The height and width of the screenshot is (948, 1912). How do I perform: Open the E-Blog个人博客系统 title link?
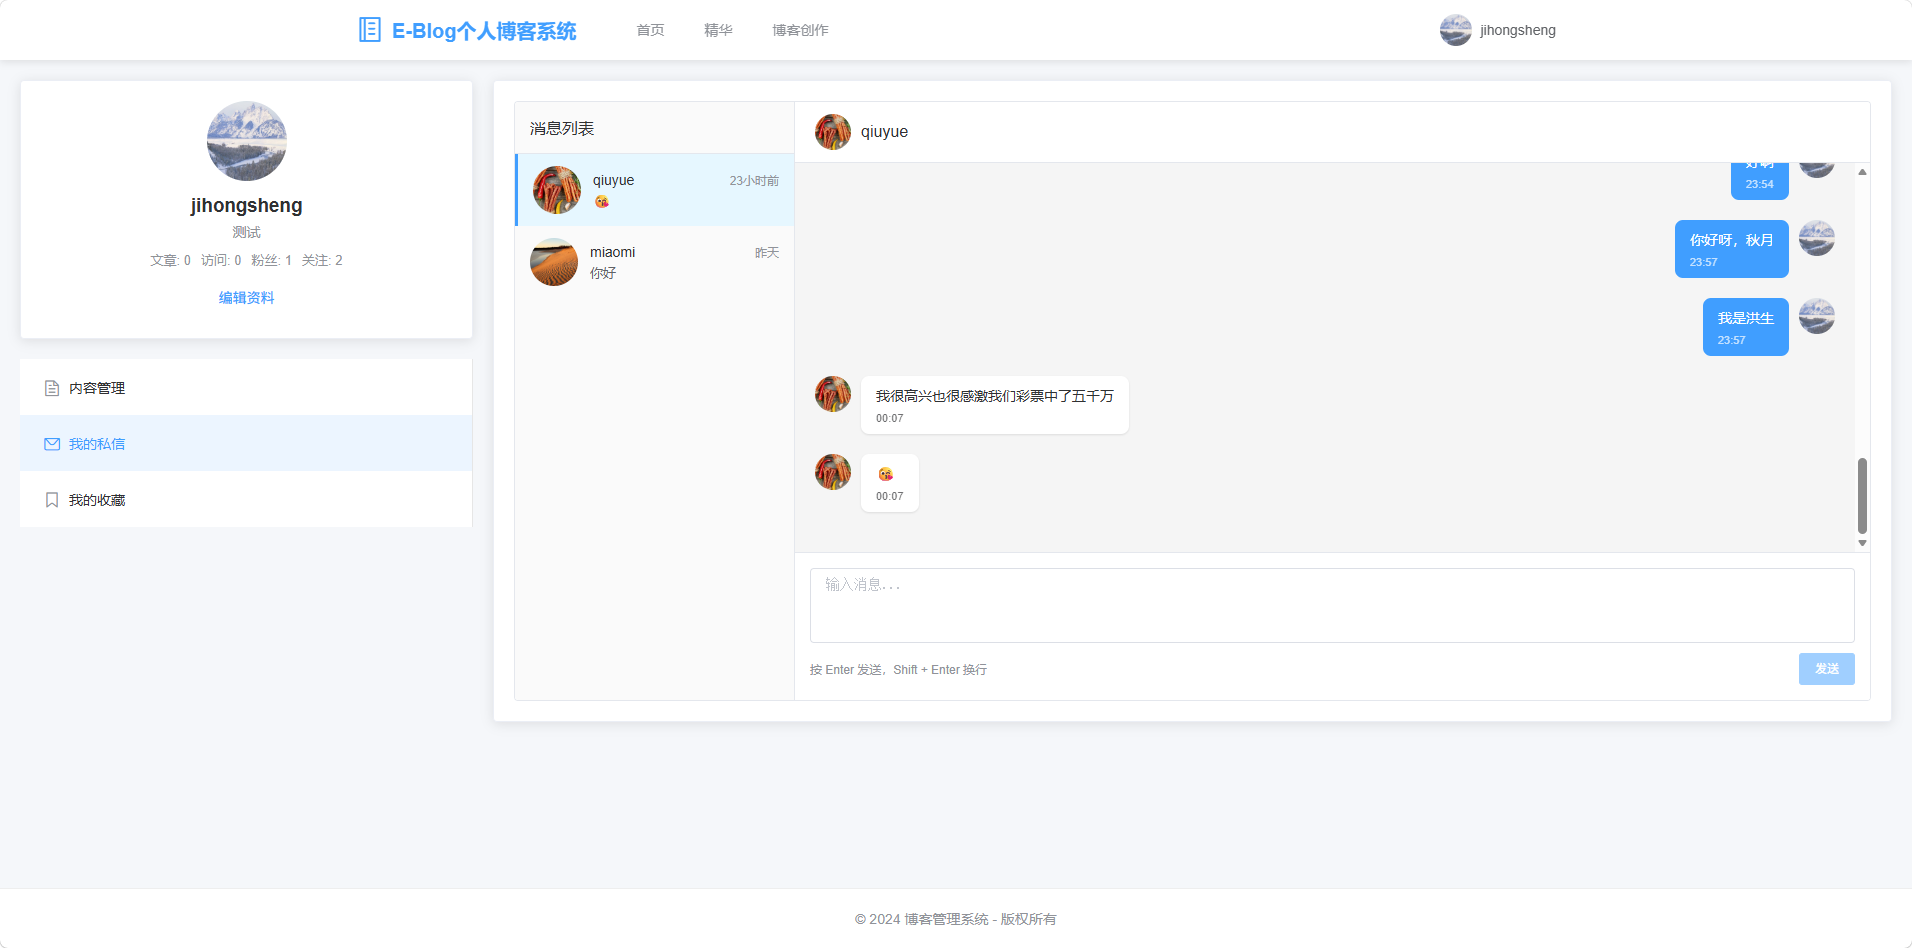[x=484, y=31]
